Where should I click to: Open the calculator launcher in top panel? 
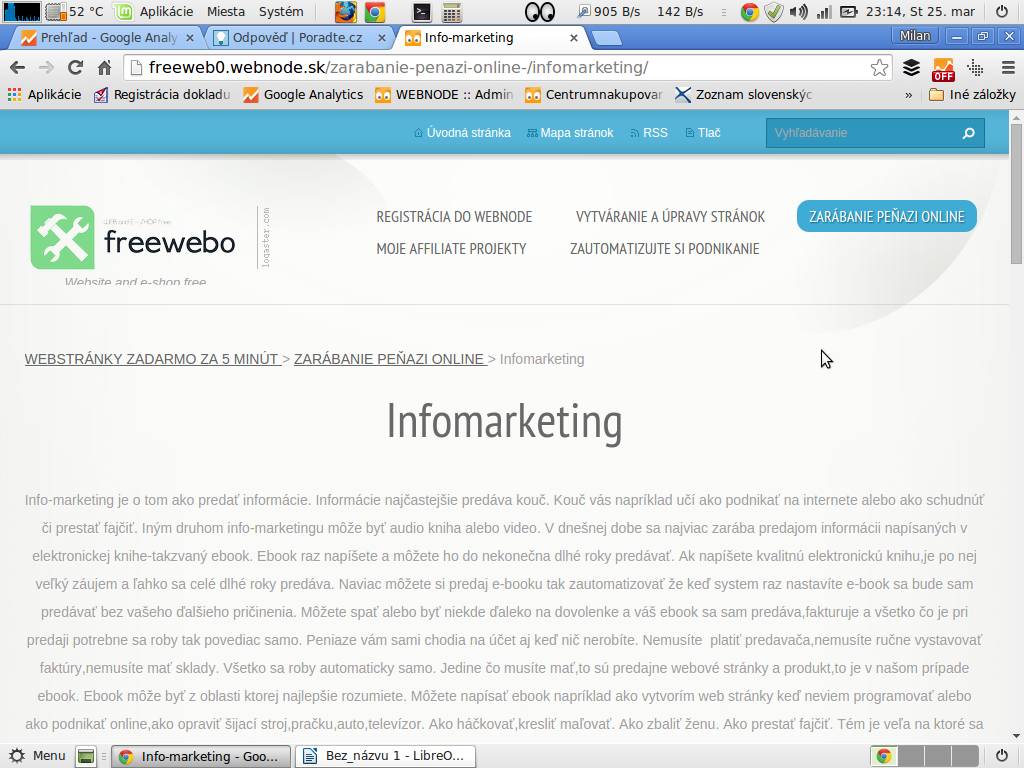(x=452, y=12)
